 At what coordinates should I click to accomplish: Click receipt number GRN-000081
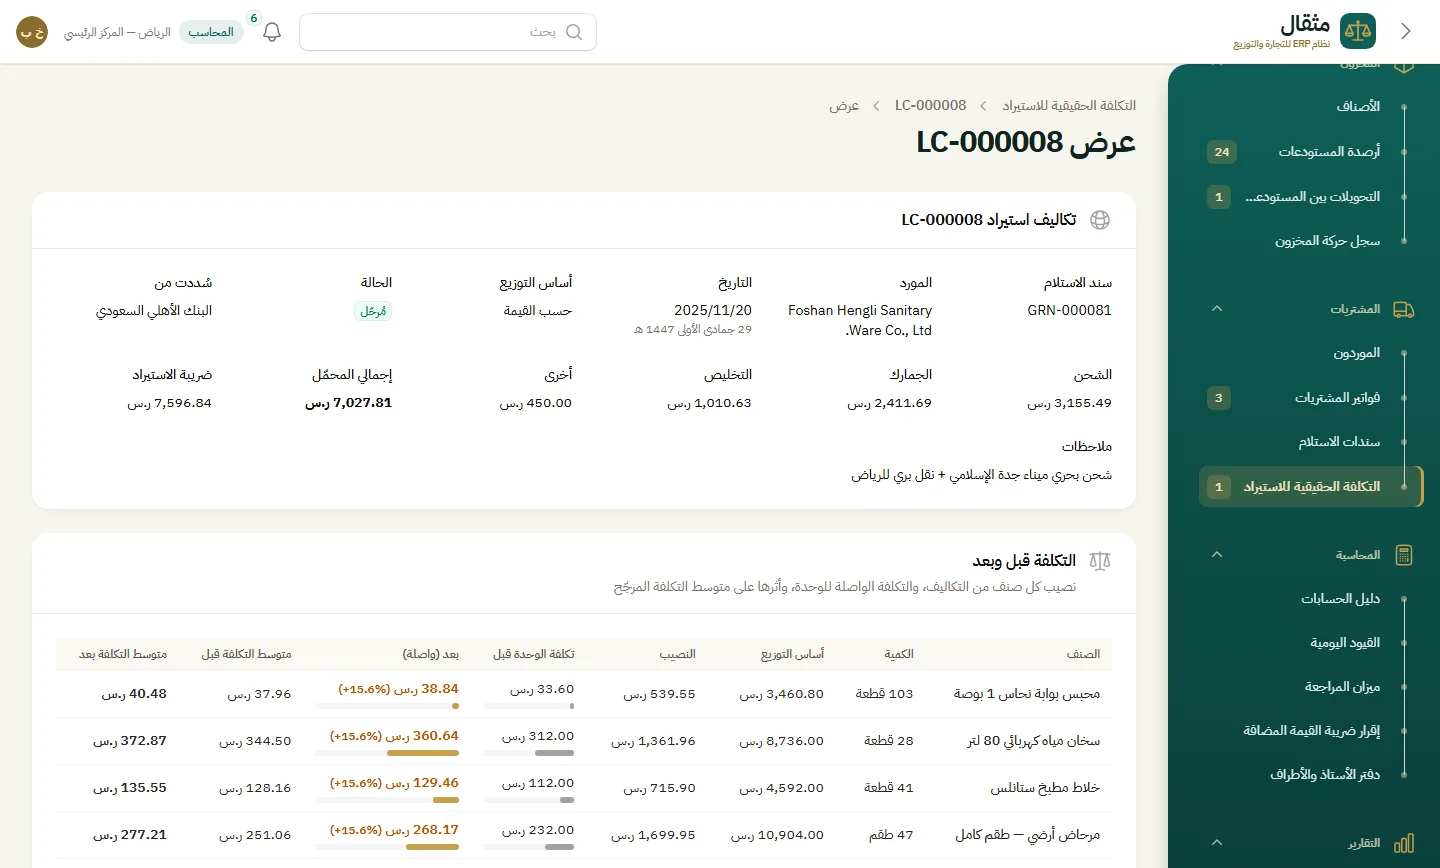[x=1069, y=311]
